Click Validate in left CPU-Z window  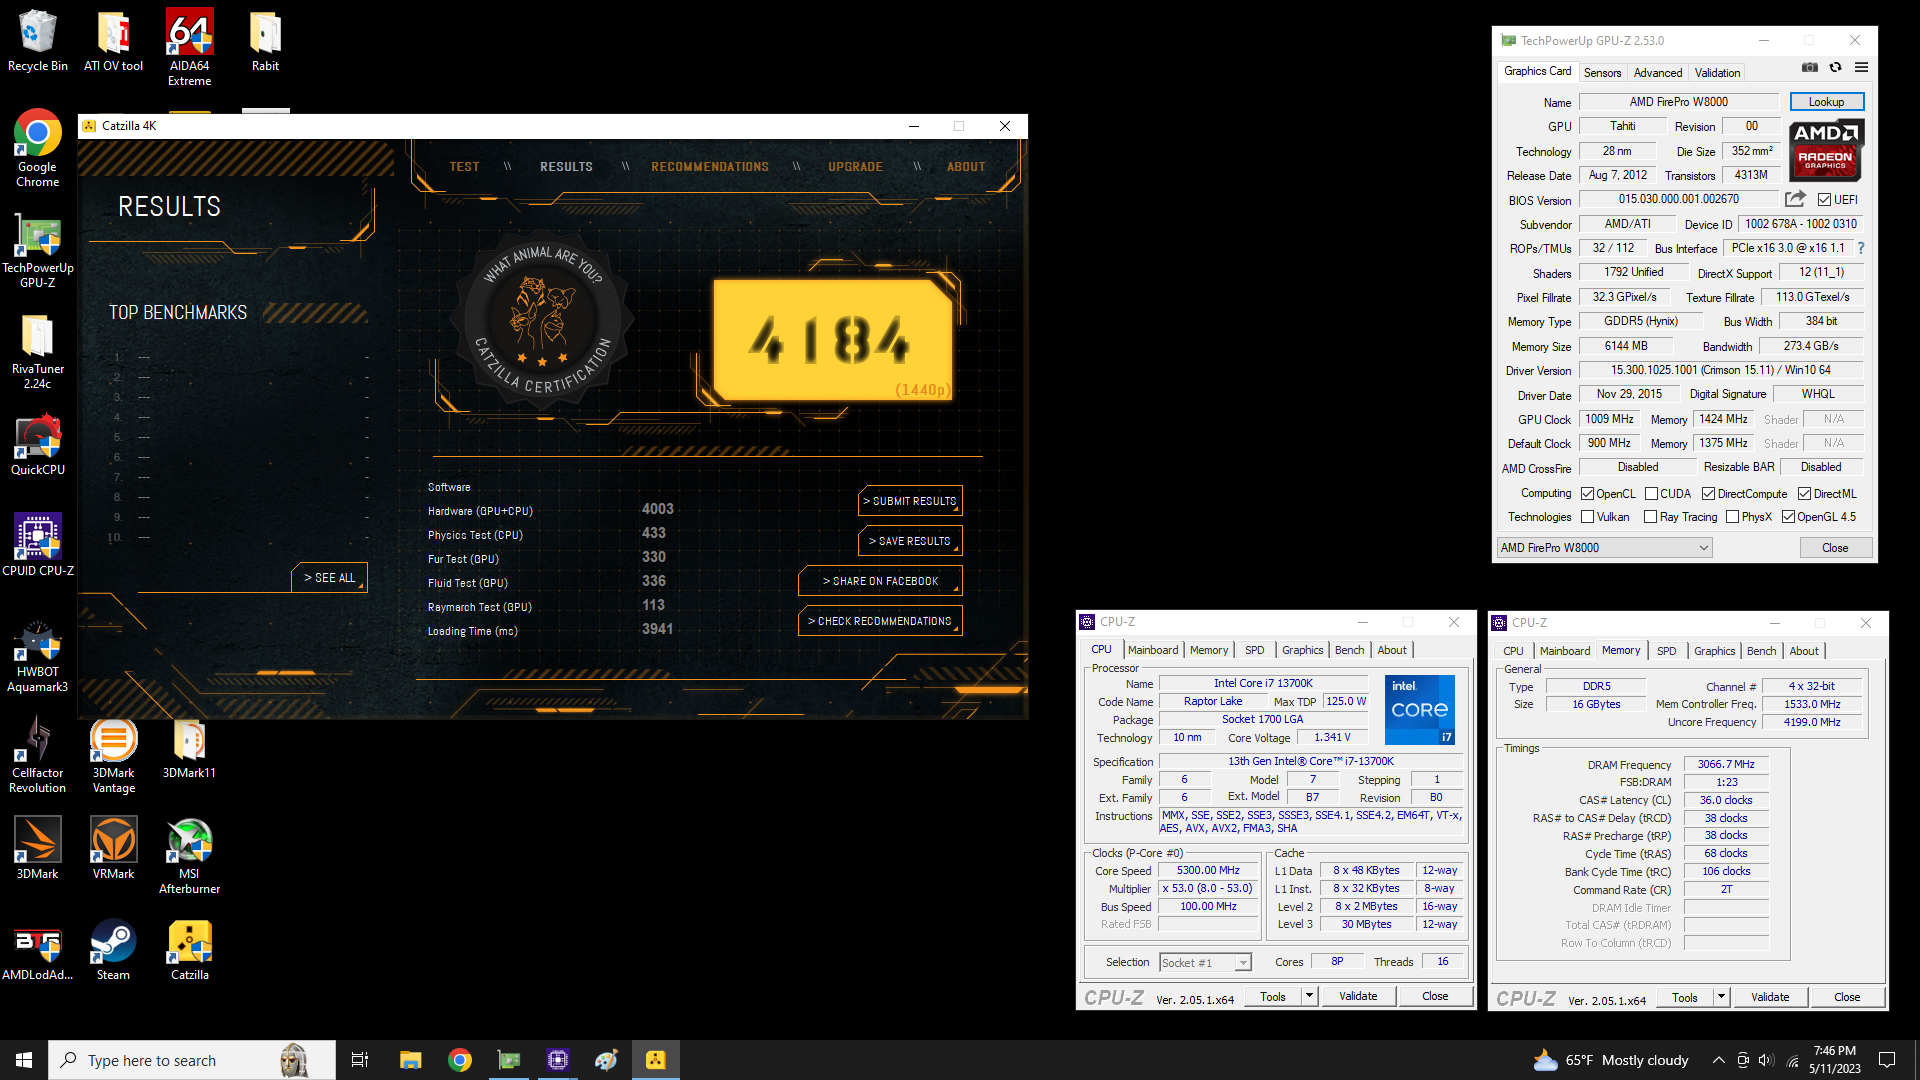point(1358,996)
